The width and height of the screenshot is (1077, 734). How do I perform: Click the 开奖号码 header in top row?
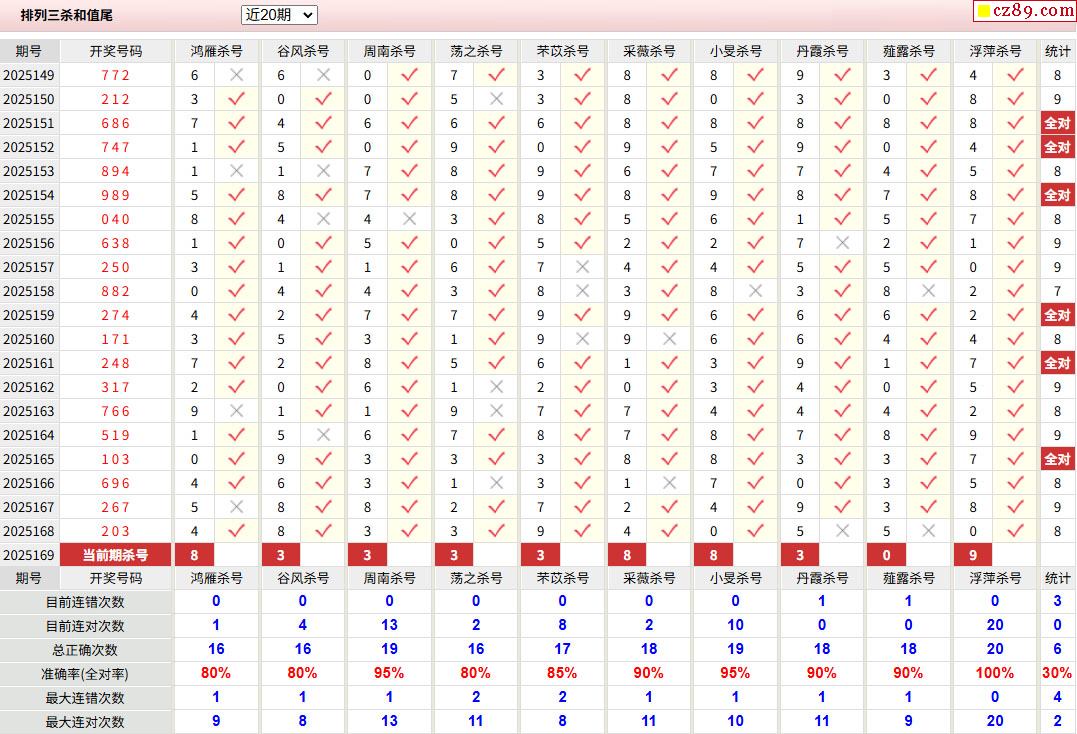pos(115,51)
